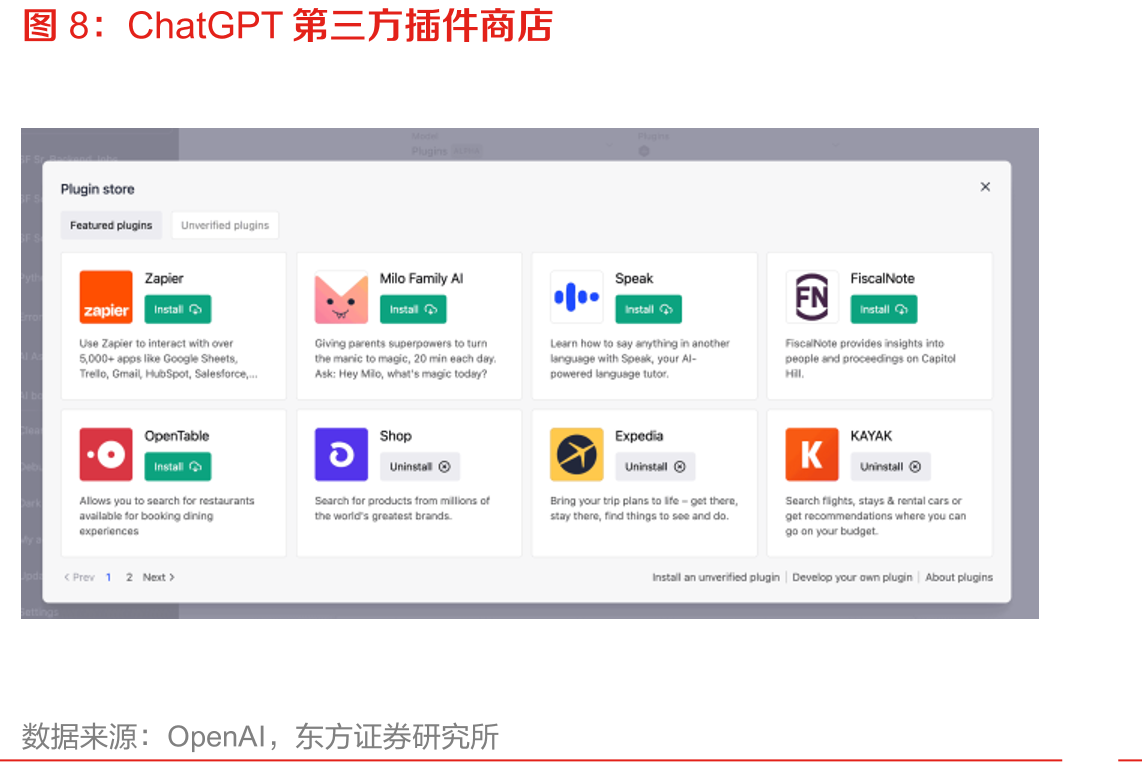This screenshot has height=766, width=1142.
Task: Click the Next page link
Action: click(x=159, y=577)
